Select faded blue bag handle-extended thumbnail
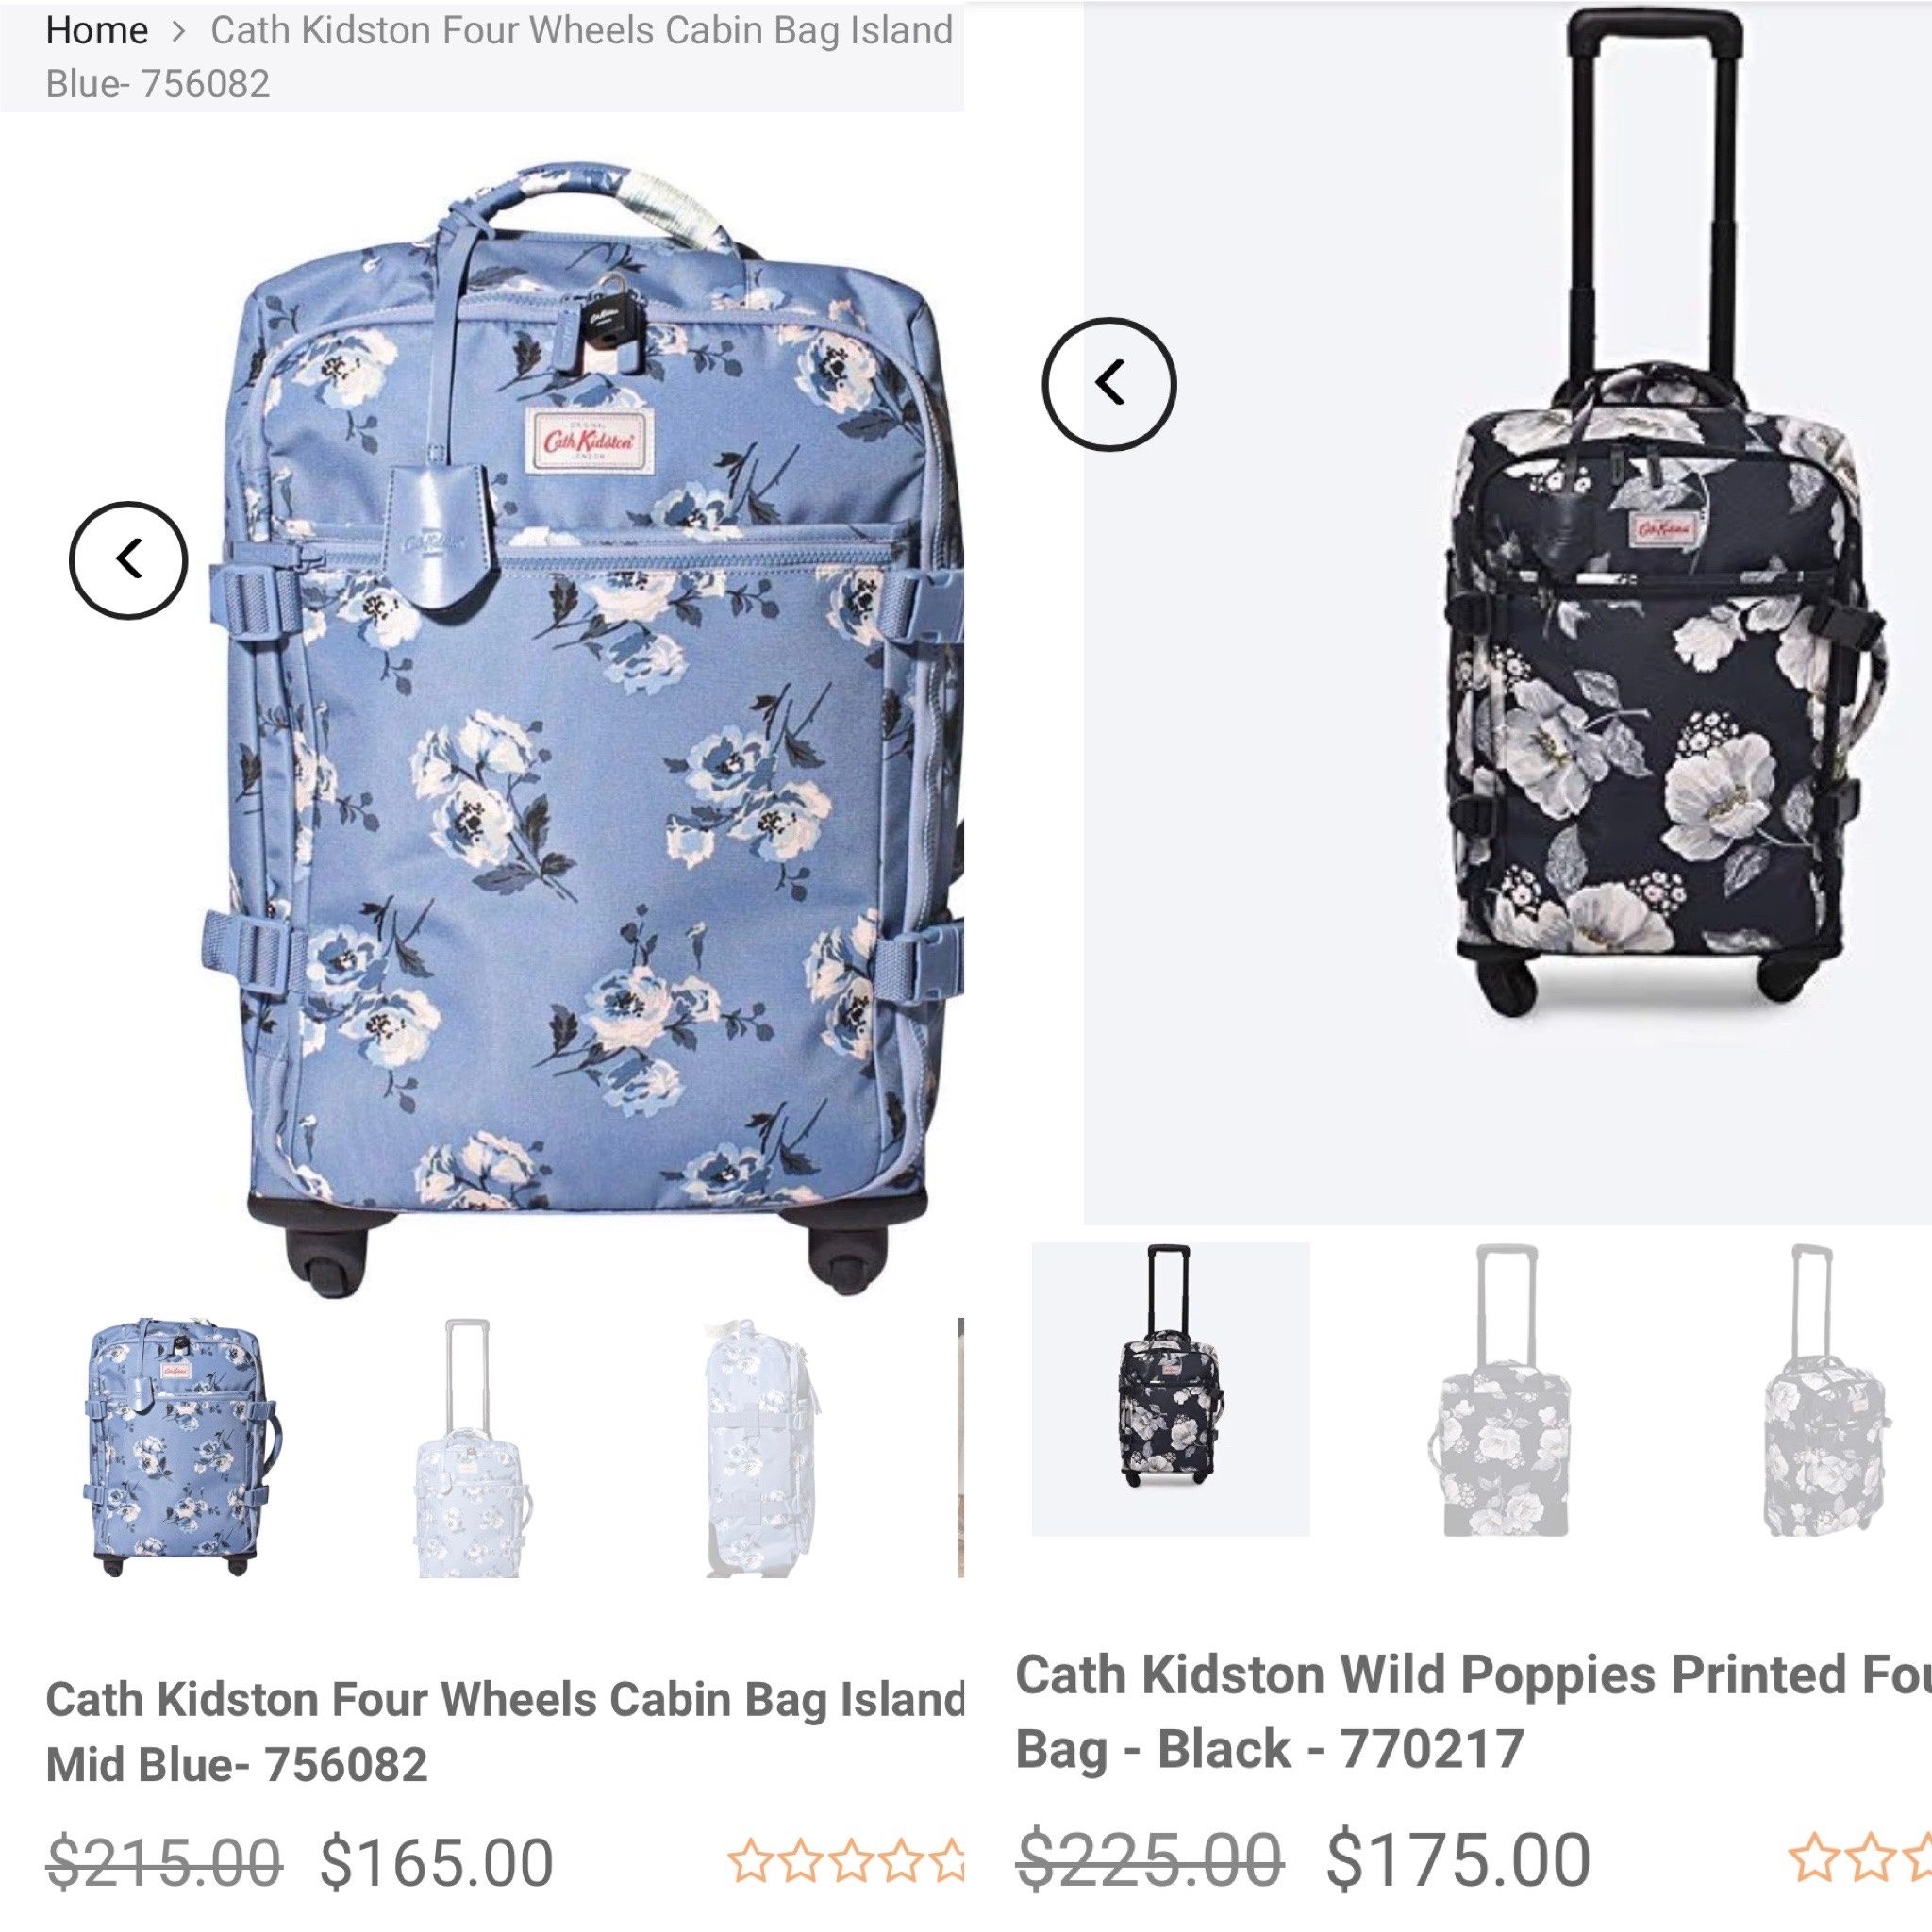 (467, 1447)
